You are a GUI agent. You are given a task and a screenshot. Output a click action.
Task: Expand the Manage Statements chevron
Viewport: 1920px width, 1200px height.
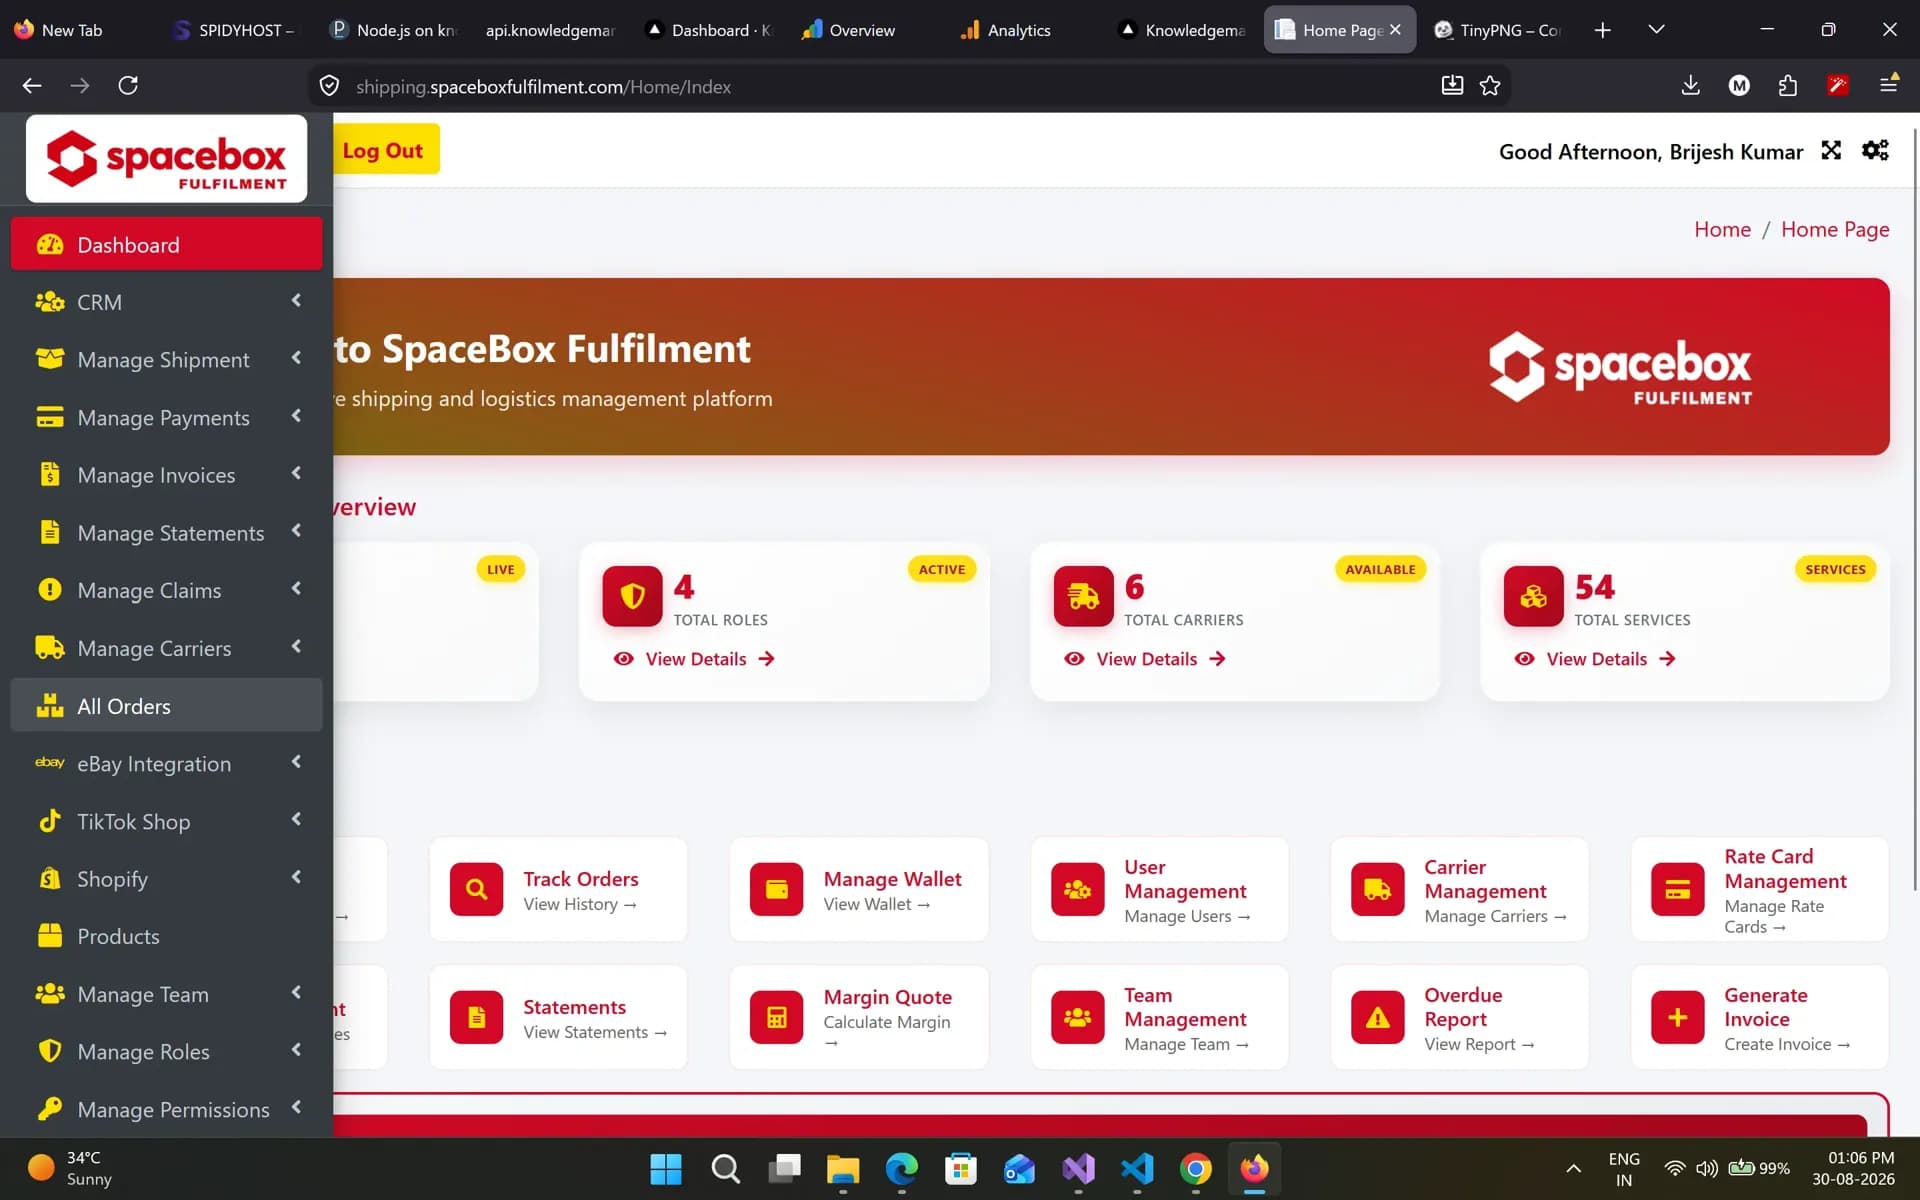click(296, 531)
